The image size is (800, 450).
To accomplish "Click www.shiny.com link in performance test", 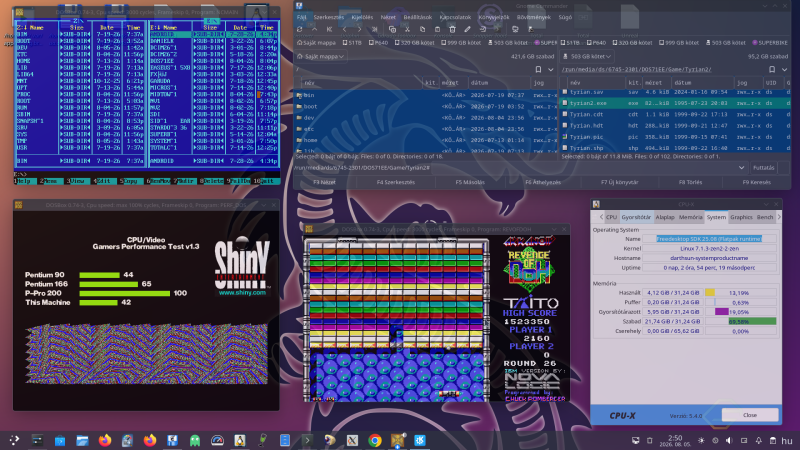I will 242,293.
